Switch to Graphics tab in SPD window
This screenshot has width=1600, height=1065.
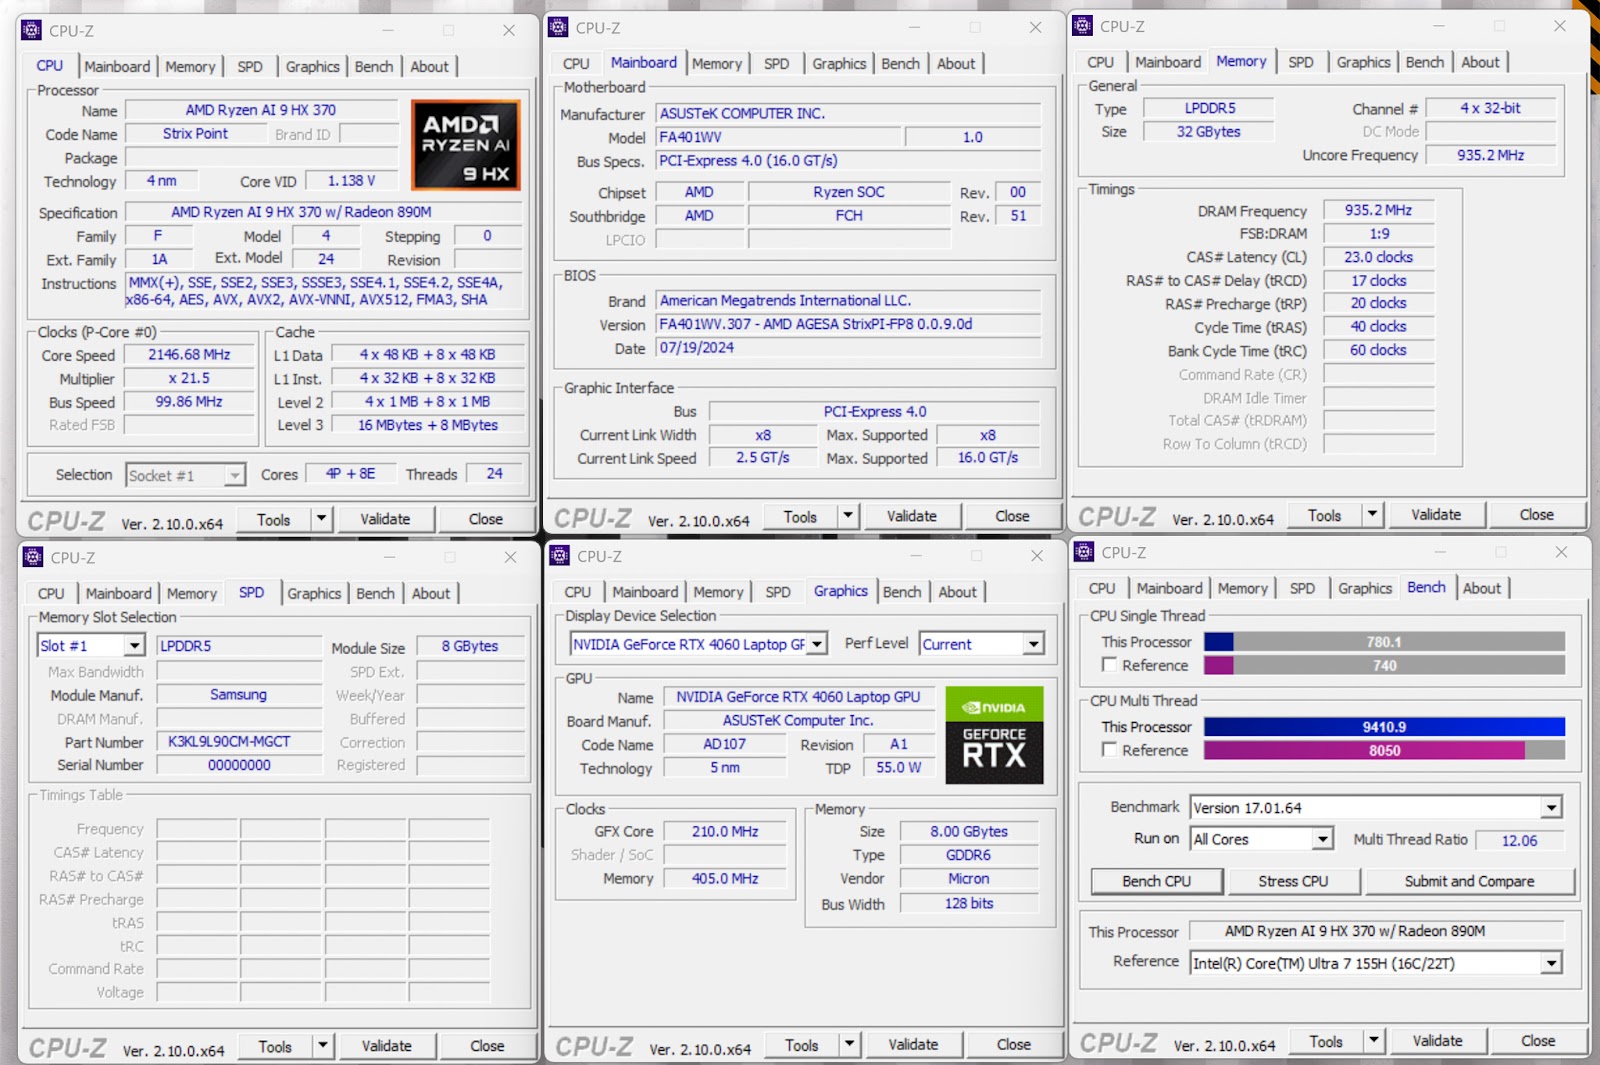click(x=314, y=593)
